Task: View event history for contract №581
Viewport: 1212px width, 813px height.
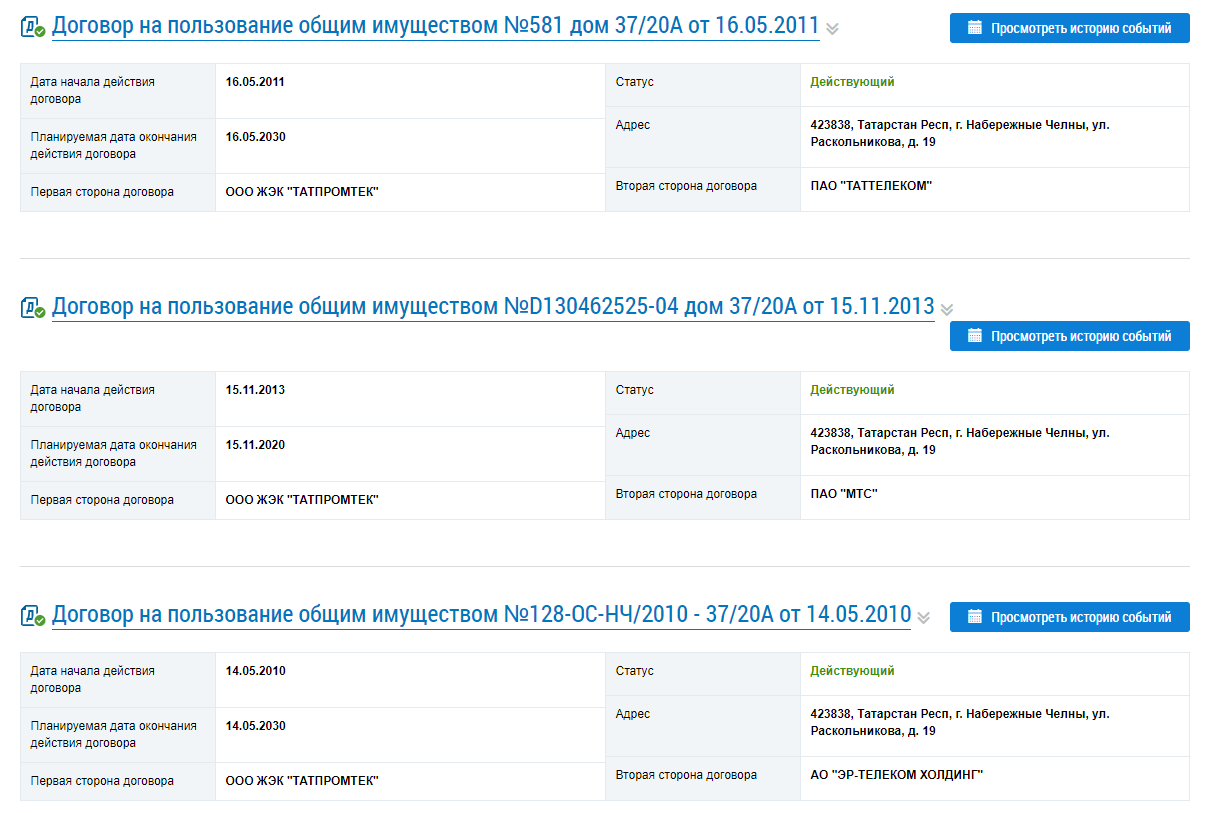Action: coord(1070,28)
